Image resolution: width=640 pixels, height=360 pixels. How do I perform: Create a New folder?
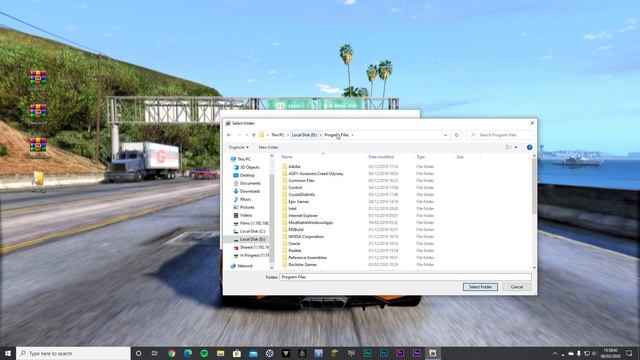coord(268,147)
